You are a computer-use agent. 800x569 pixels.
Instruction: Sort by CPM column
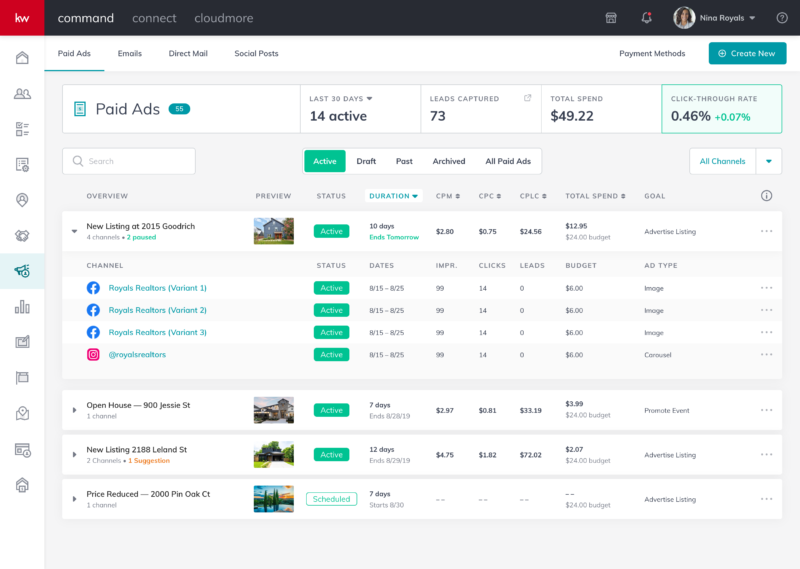click(447, 196)
